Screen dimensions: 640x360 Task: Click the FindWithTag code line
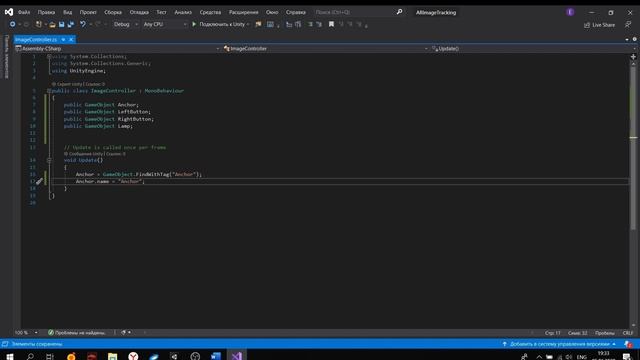[x=139, y=174]
